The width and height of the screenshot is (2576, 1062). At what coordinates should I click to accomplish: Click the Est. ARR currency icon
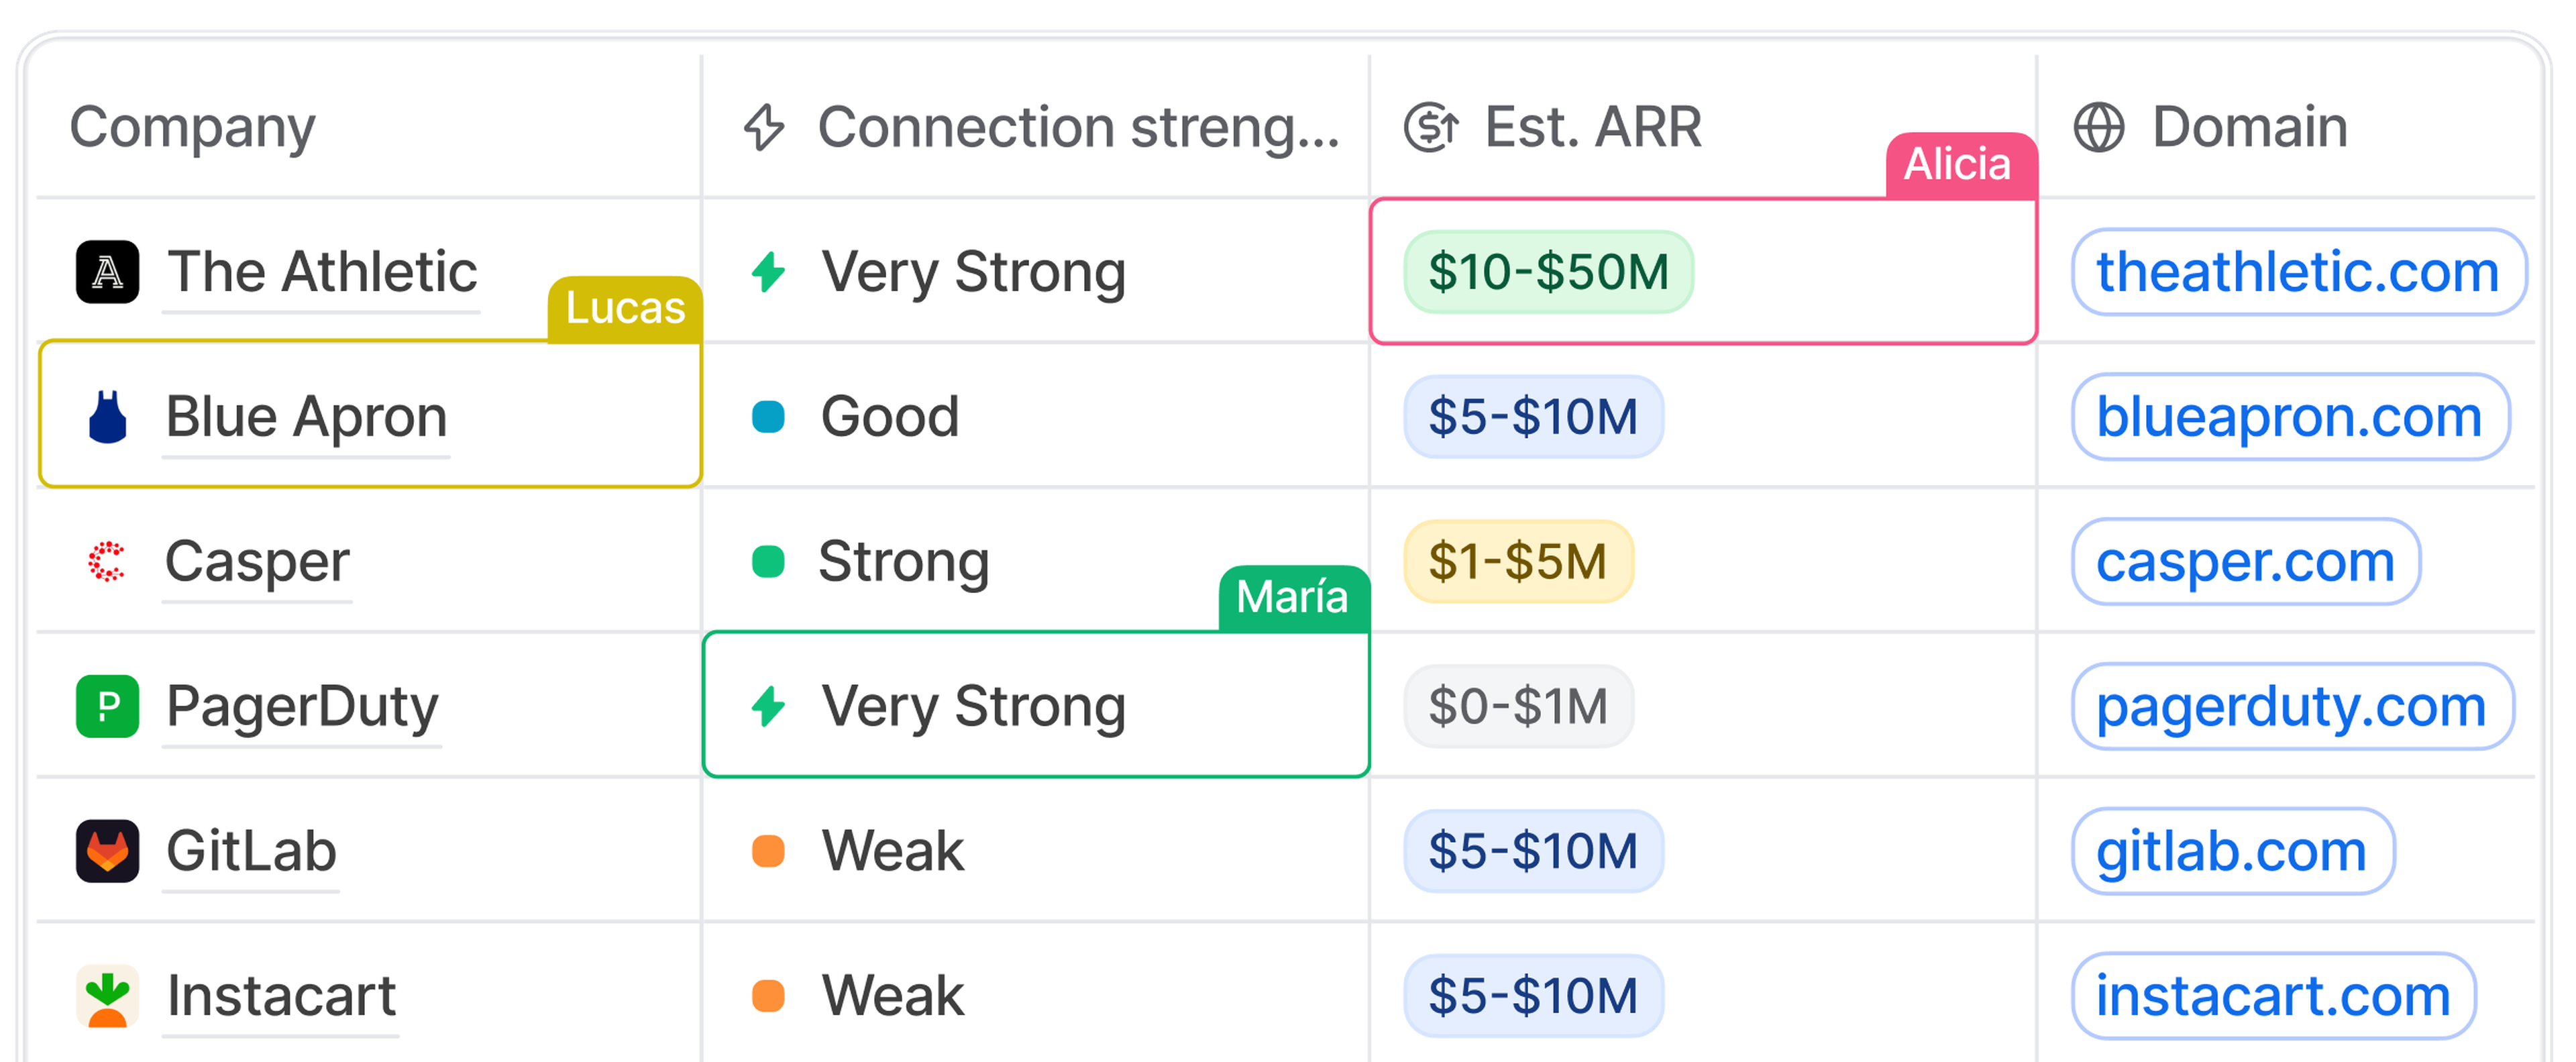click(x=1431, y=128)
